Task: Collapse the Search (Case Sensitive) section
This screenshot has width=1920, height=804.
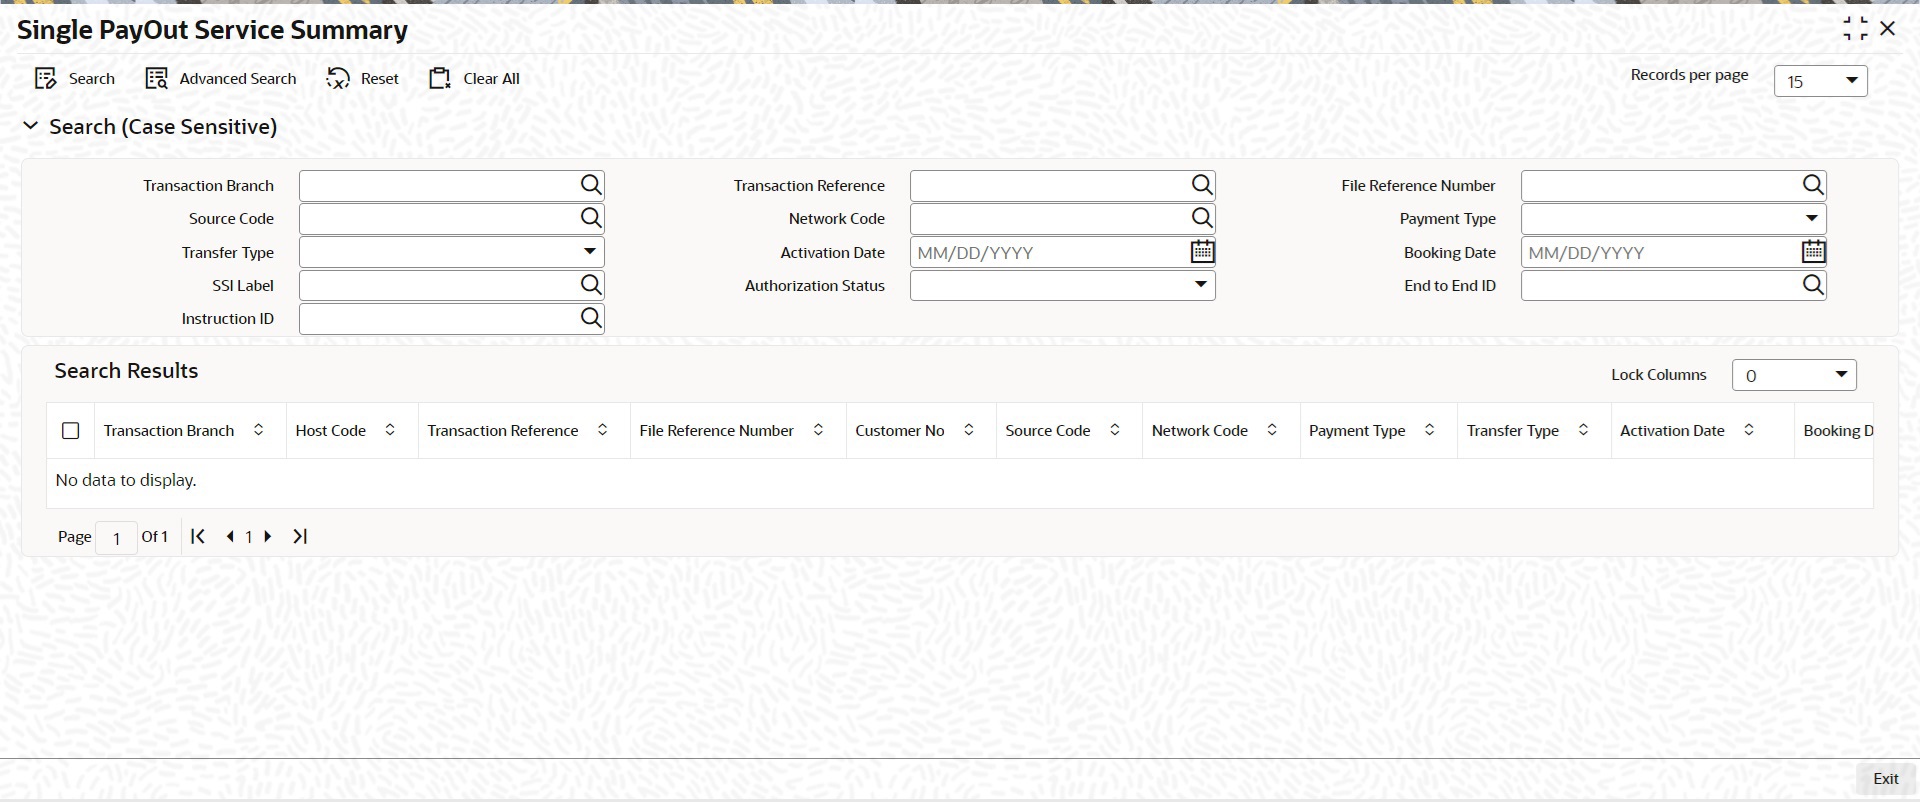Action: point(31,126)
